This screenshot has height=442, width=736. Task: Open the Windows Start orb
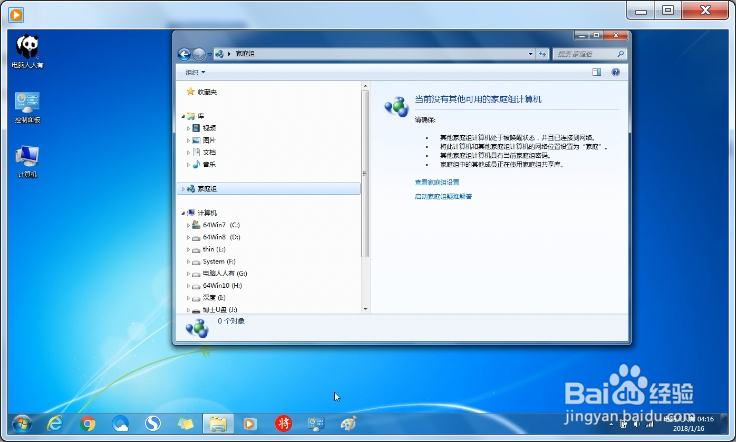tap(22, 424)
